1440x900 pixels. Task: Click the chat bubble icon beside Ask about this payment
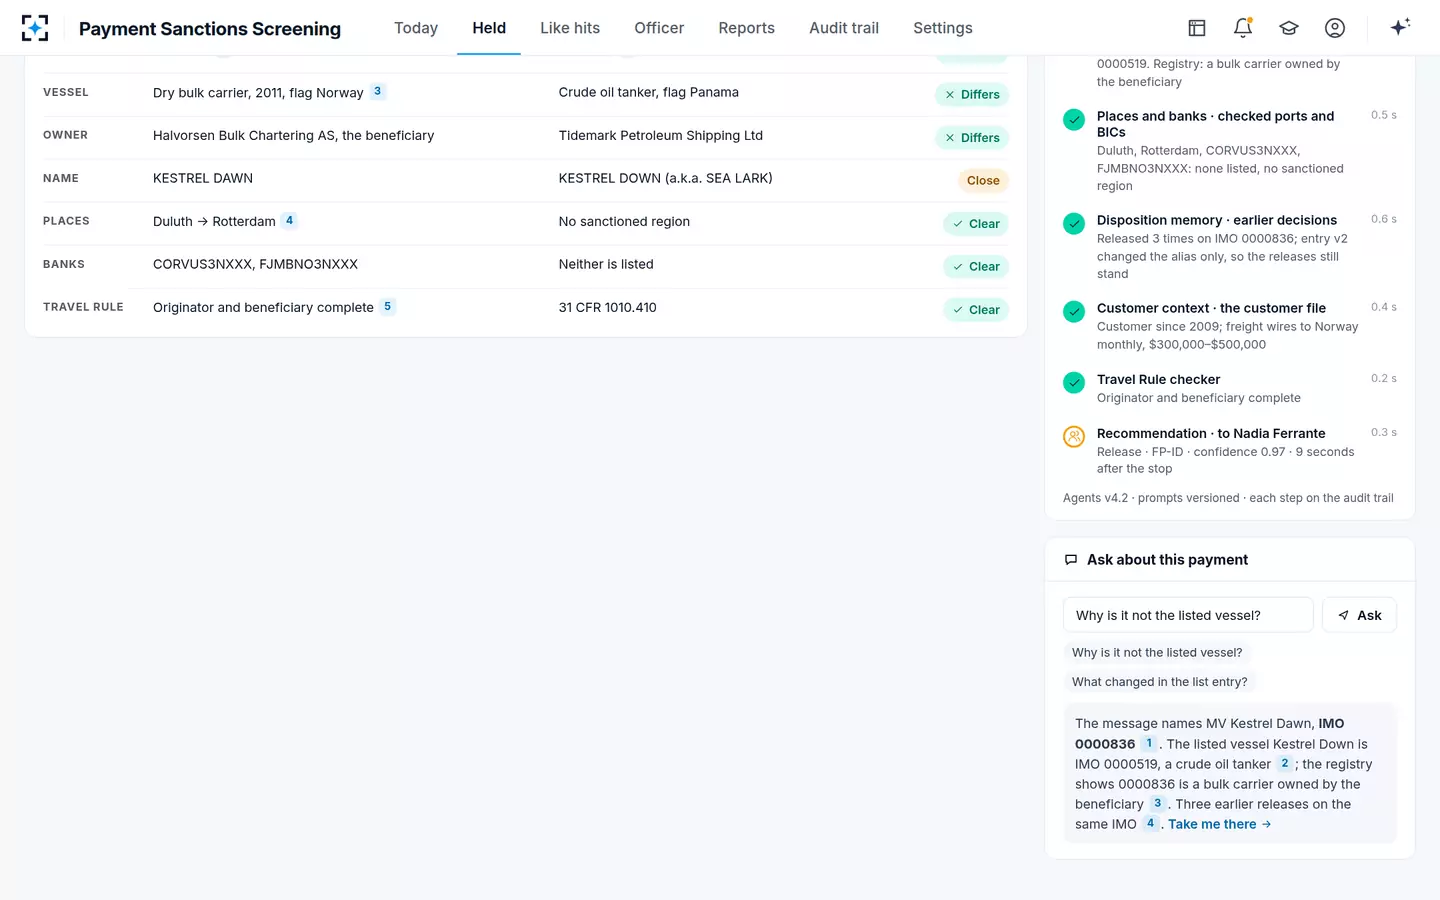click(1071, 560)
